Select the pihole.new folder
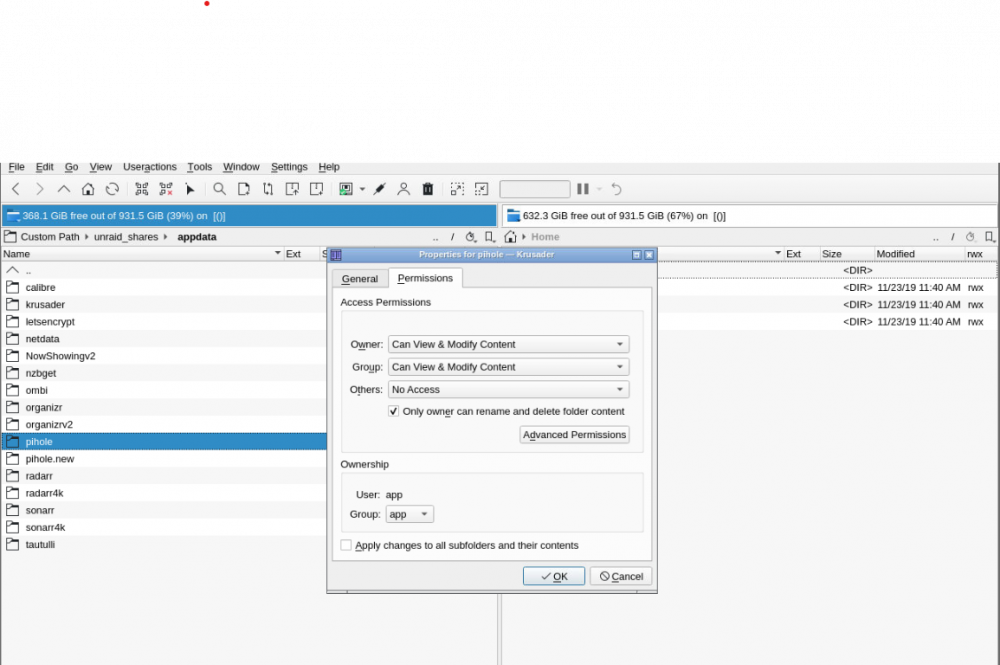 coord(50,459)
